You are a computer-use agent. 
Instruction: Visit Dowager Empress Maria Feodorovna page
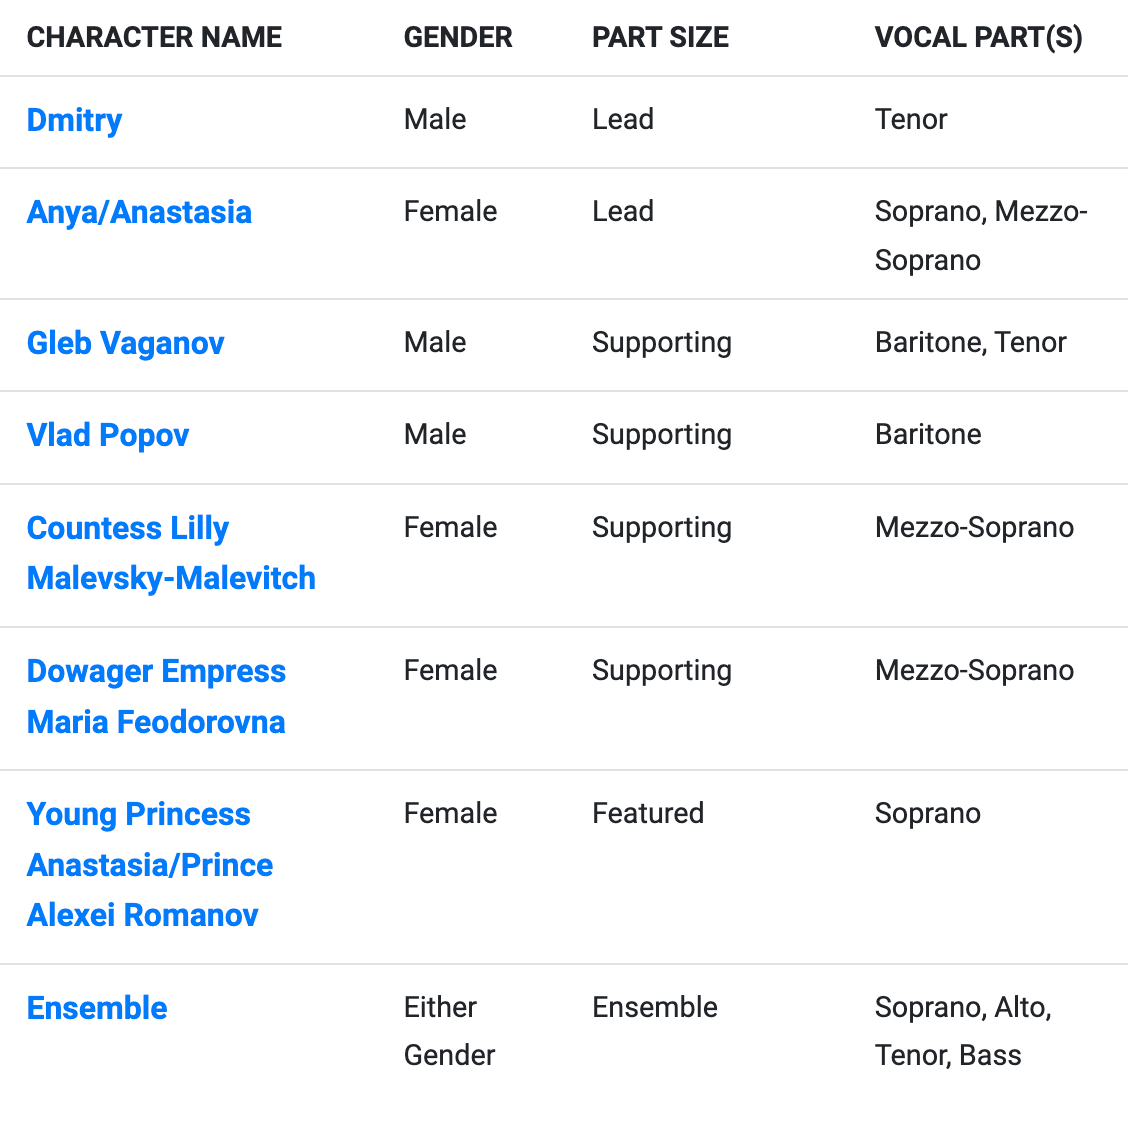click(x=156, y=697)
